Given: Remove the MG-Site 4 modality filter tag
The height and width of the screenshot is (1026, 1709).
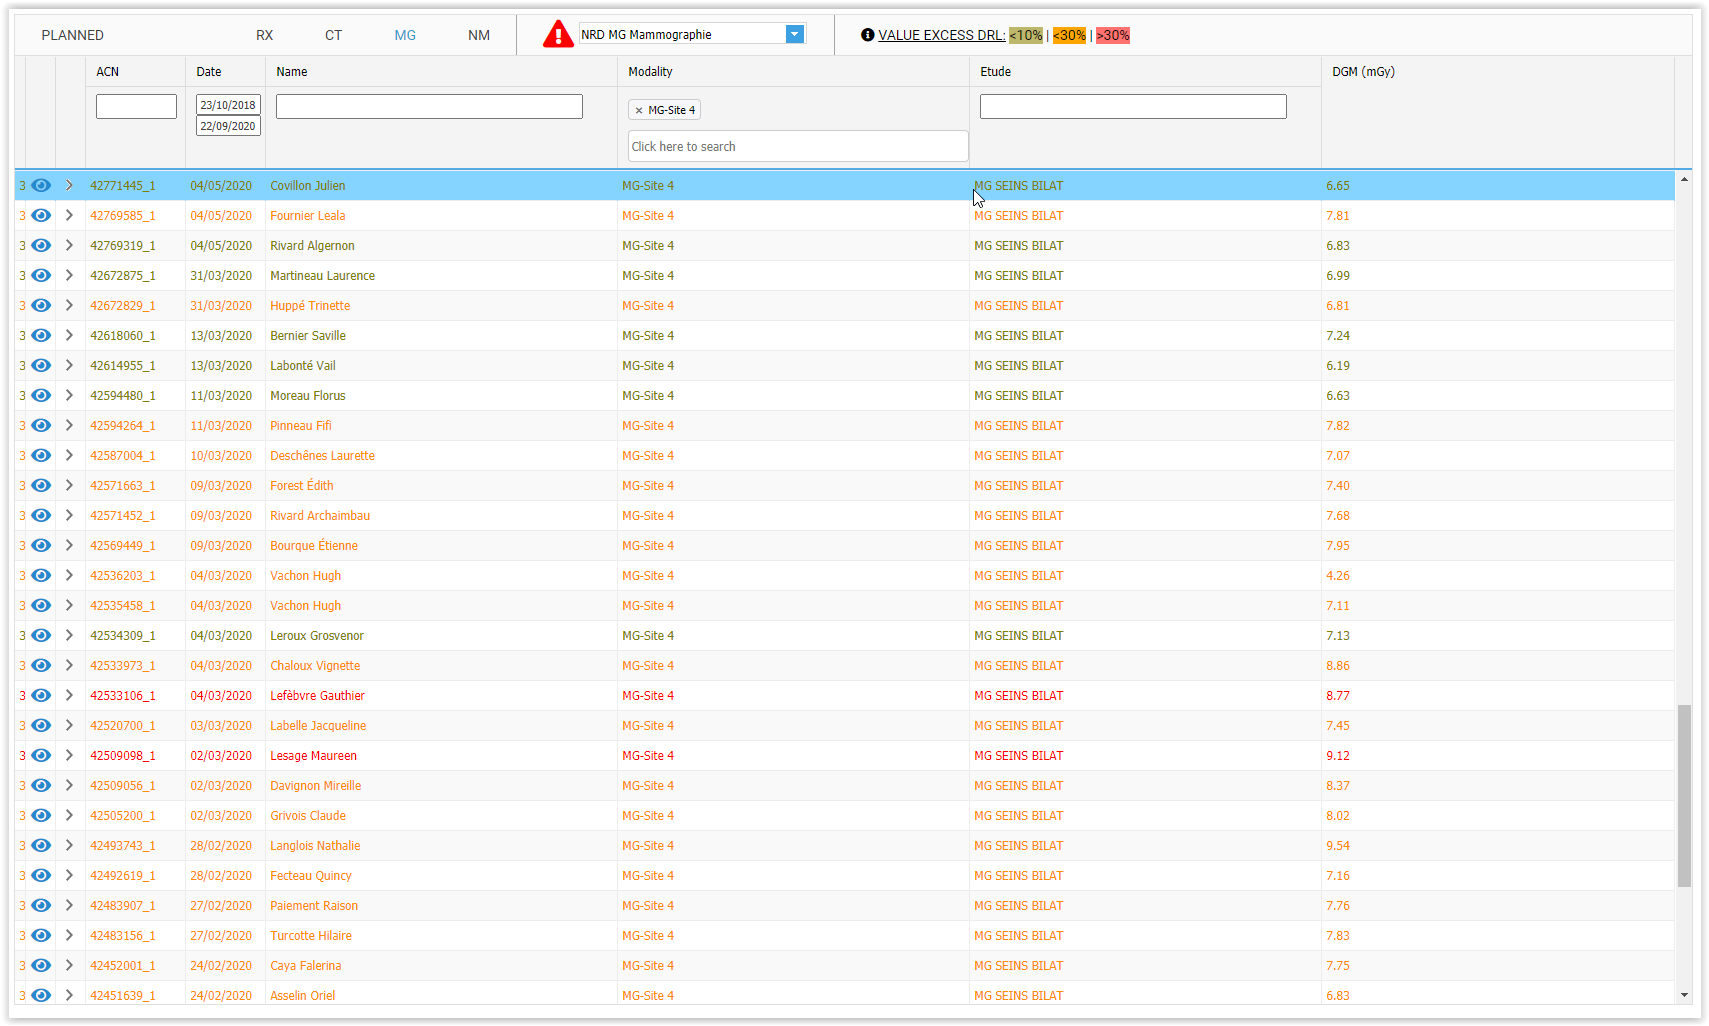Looking at the screenshot, I should pyautogui.click(x=639, y=111).
